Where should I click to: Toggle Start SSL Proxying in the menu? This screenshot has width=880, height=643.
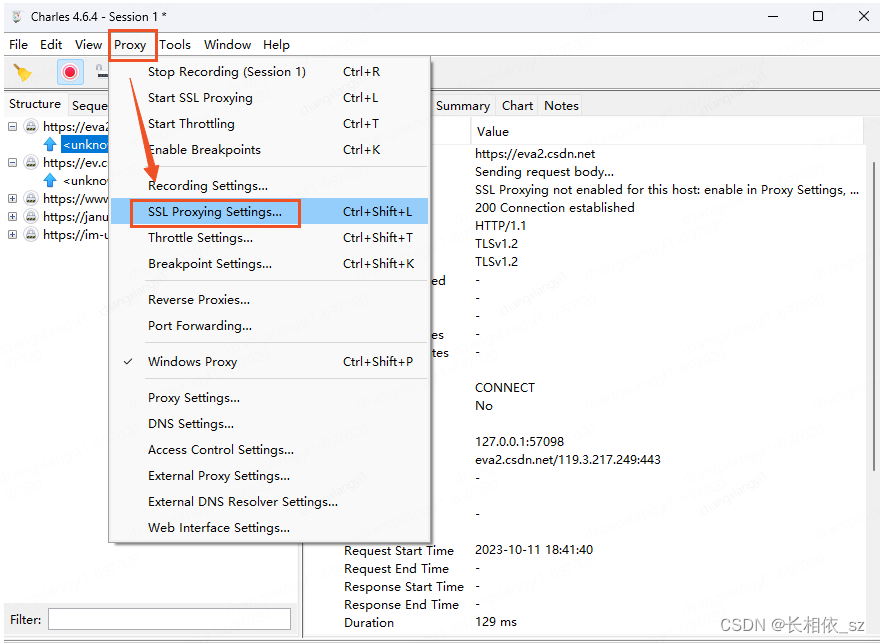[200, 97]
